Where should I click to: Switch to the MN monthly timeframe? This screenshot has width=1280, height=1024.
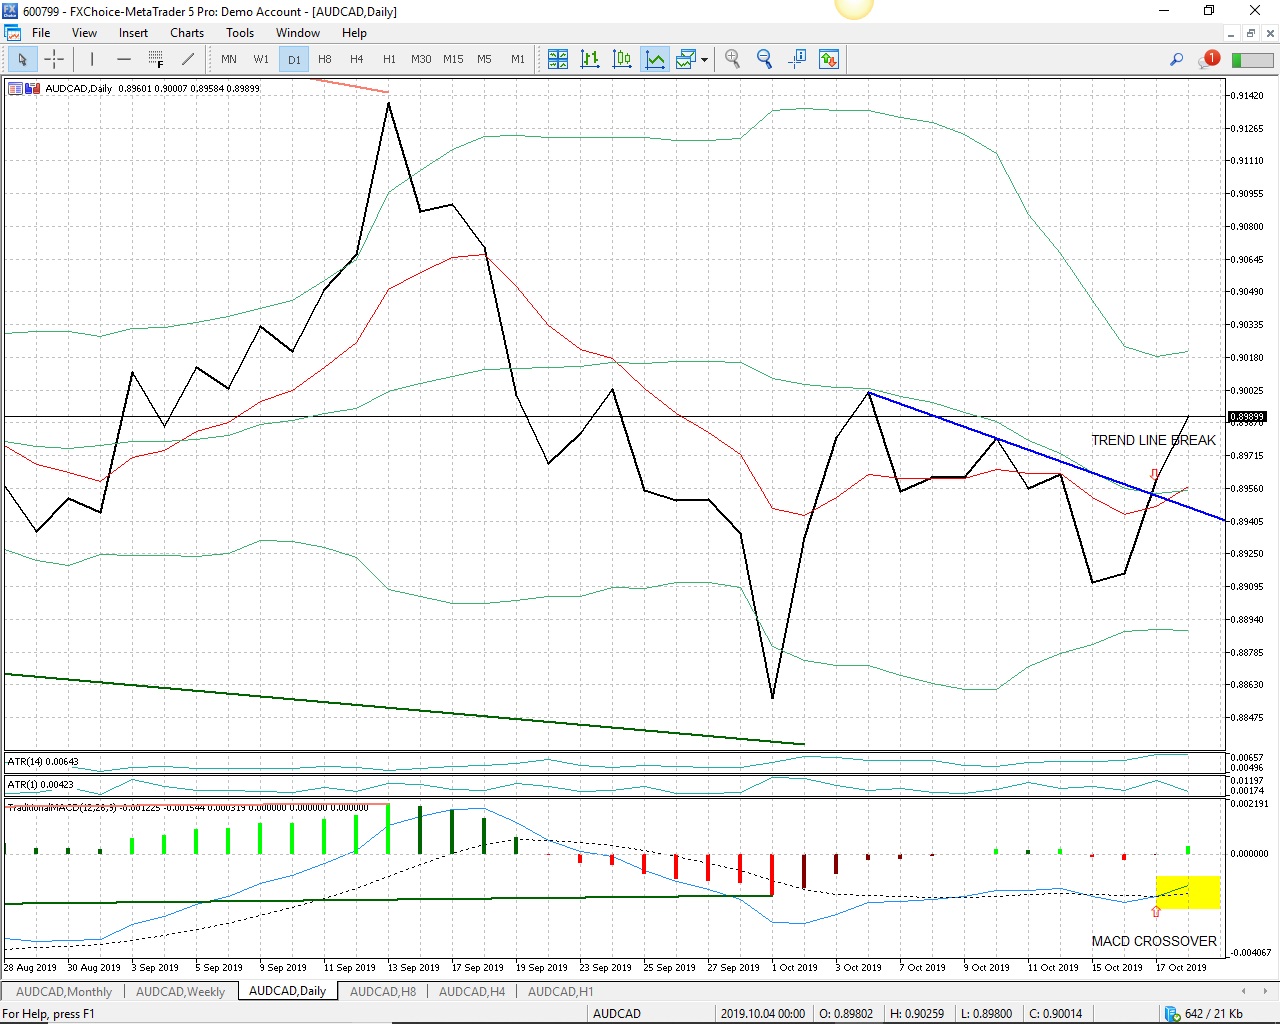tap(229, 59)
